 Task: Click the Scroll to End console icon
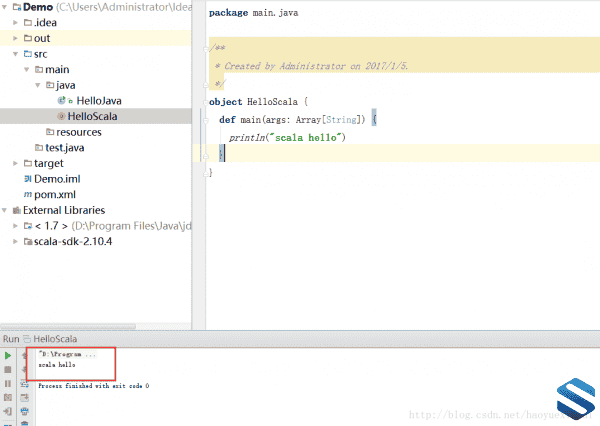pyautogui.click(x=24, y=397)
